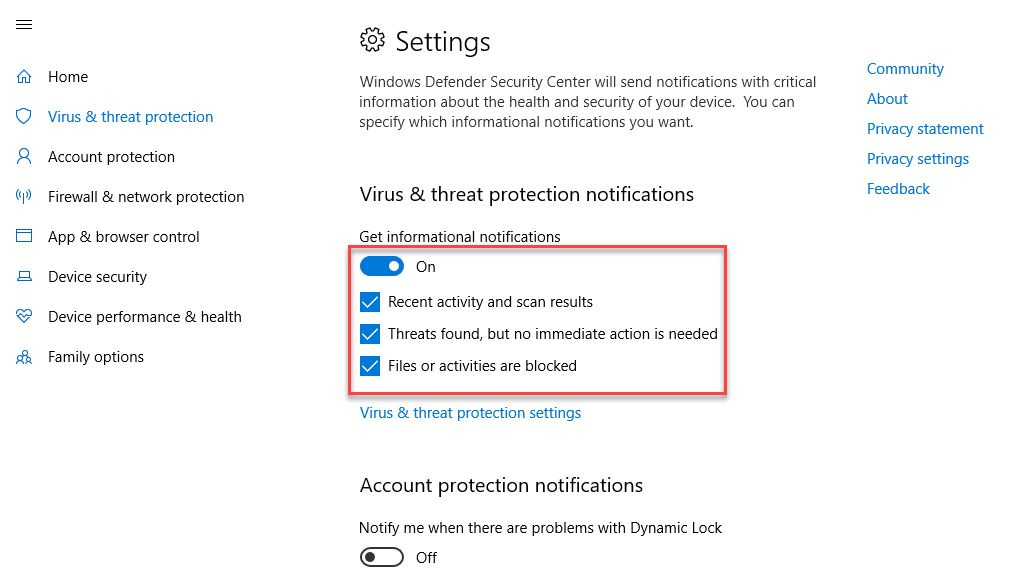This screenshot has height=582, width=1020.
Task: Select Firewall & network protection in sidebar
Action: (146, 197)
